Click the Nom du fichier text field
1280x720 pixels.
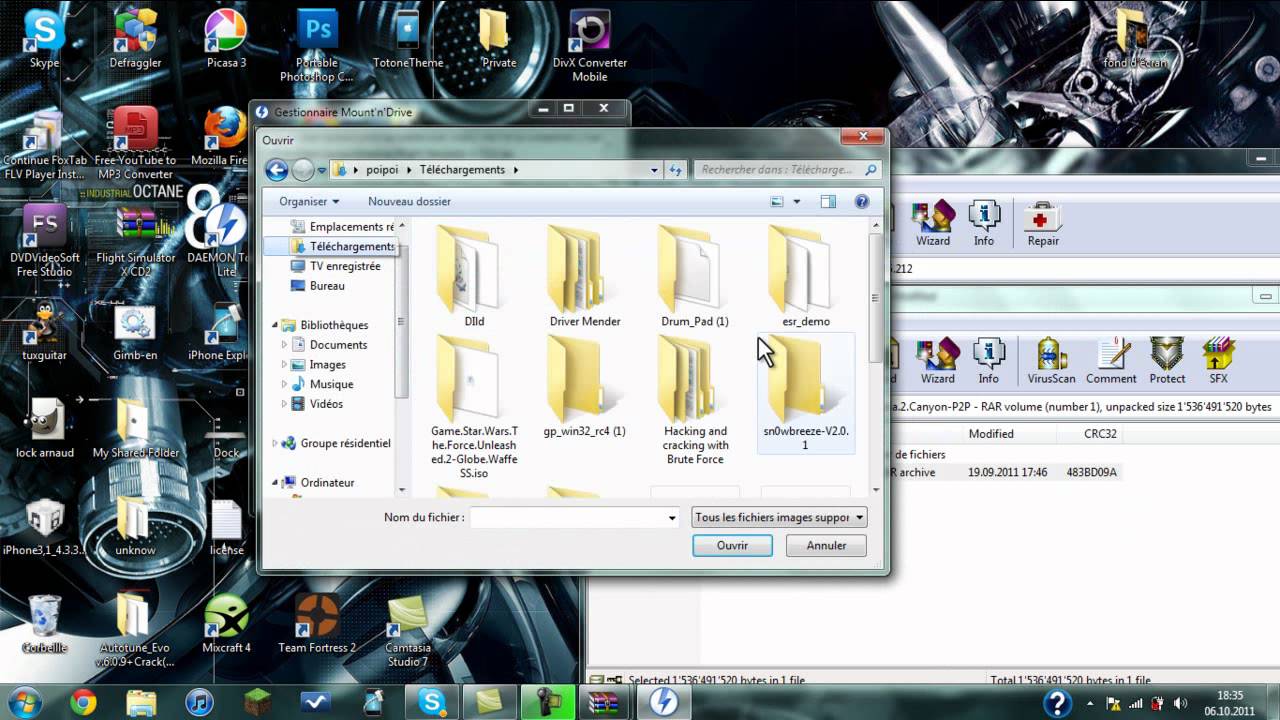(x=568, y=517)
